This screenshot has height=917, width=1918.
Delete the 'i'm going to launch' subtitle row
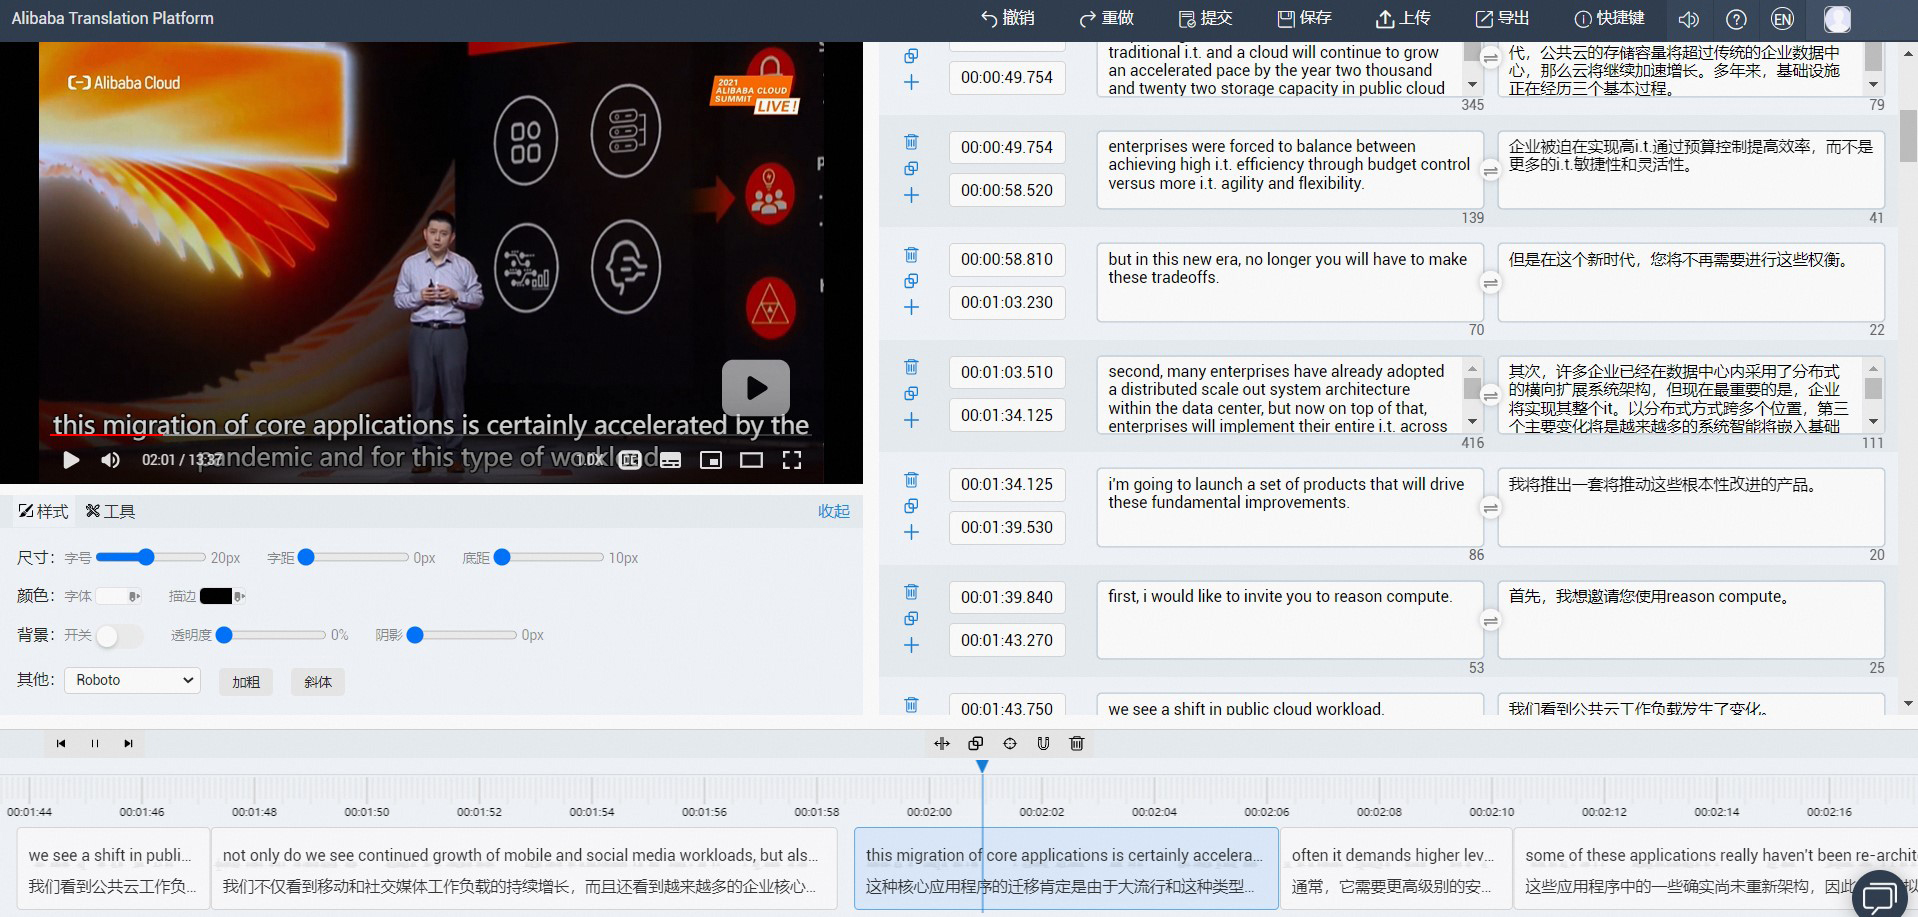[x=911, y=480]
